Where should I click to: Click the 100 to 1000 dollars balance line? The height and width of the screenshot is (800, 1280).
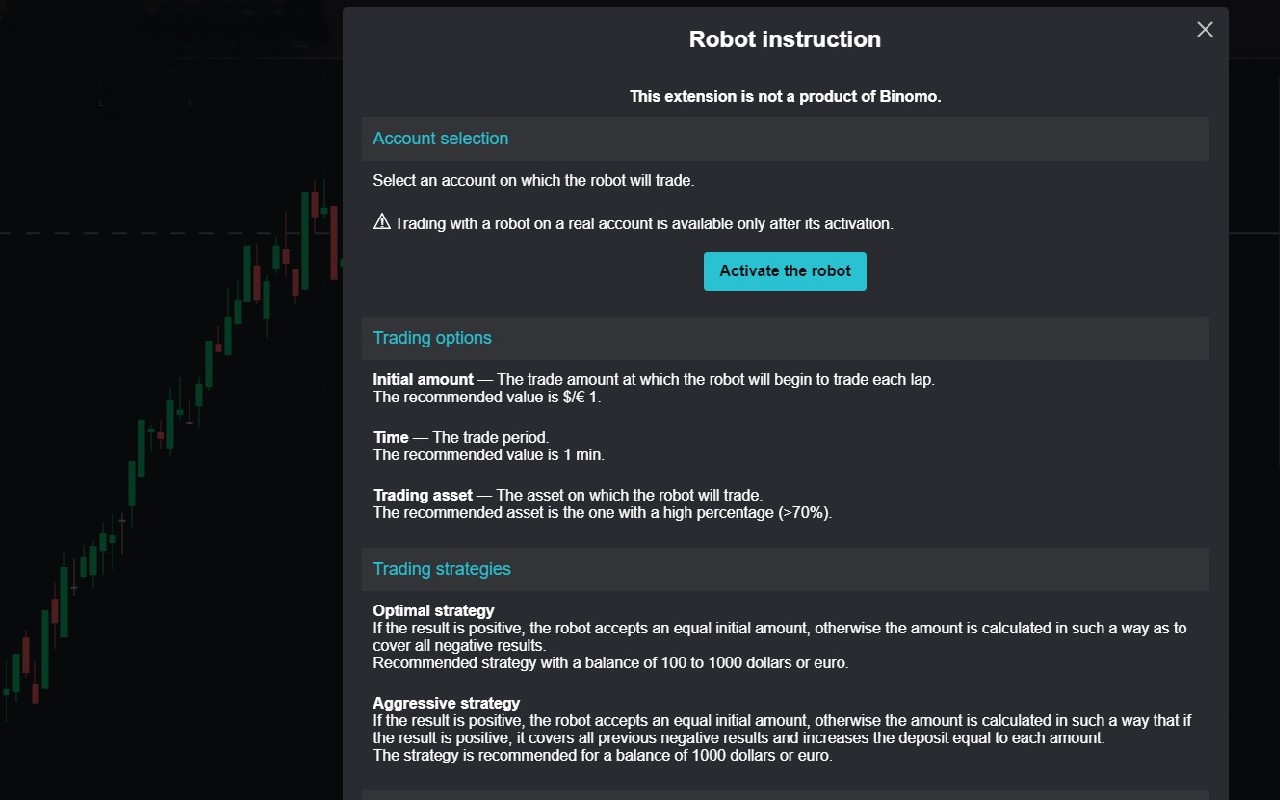[610, 662]
